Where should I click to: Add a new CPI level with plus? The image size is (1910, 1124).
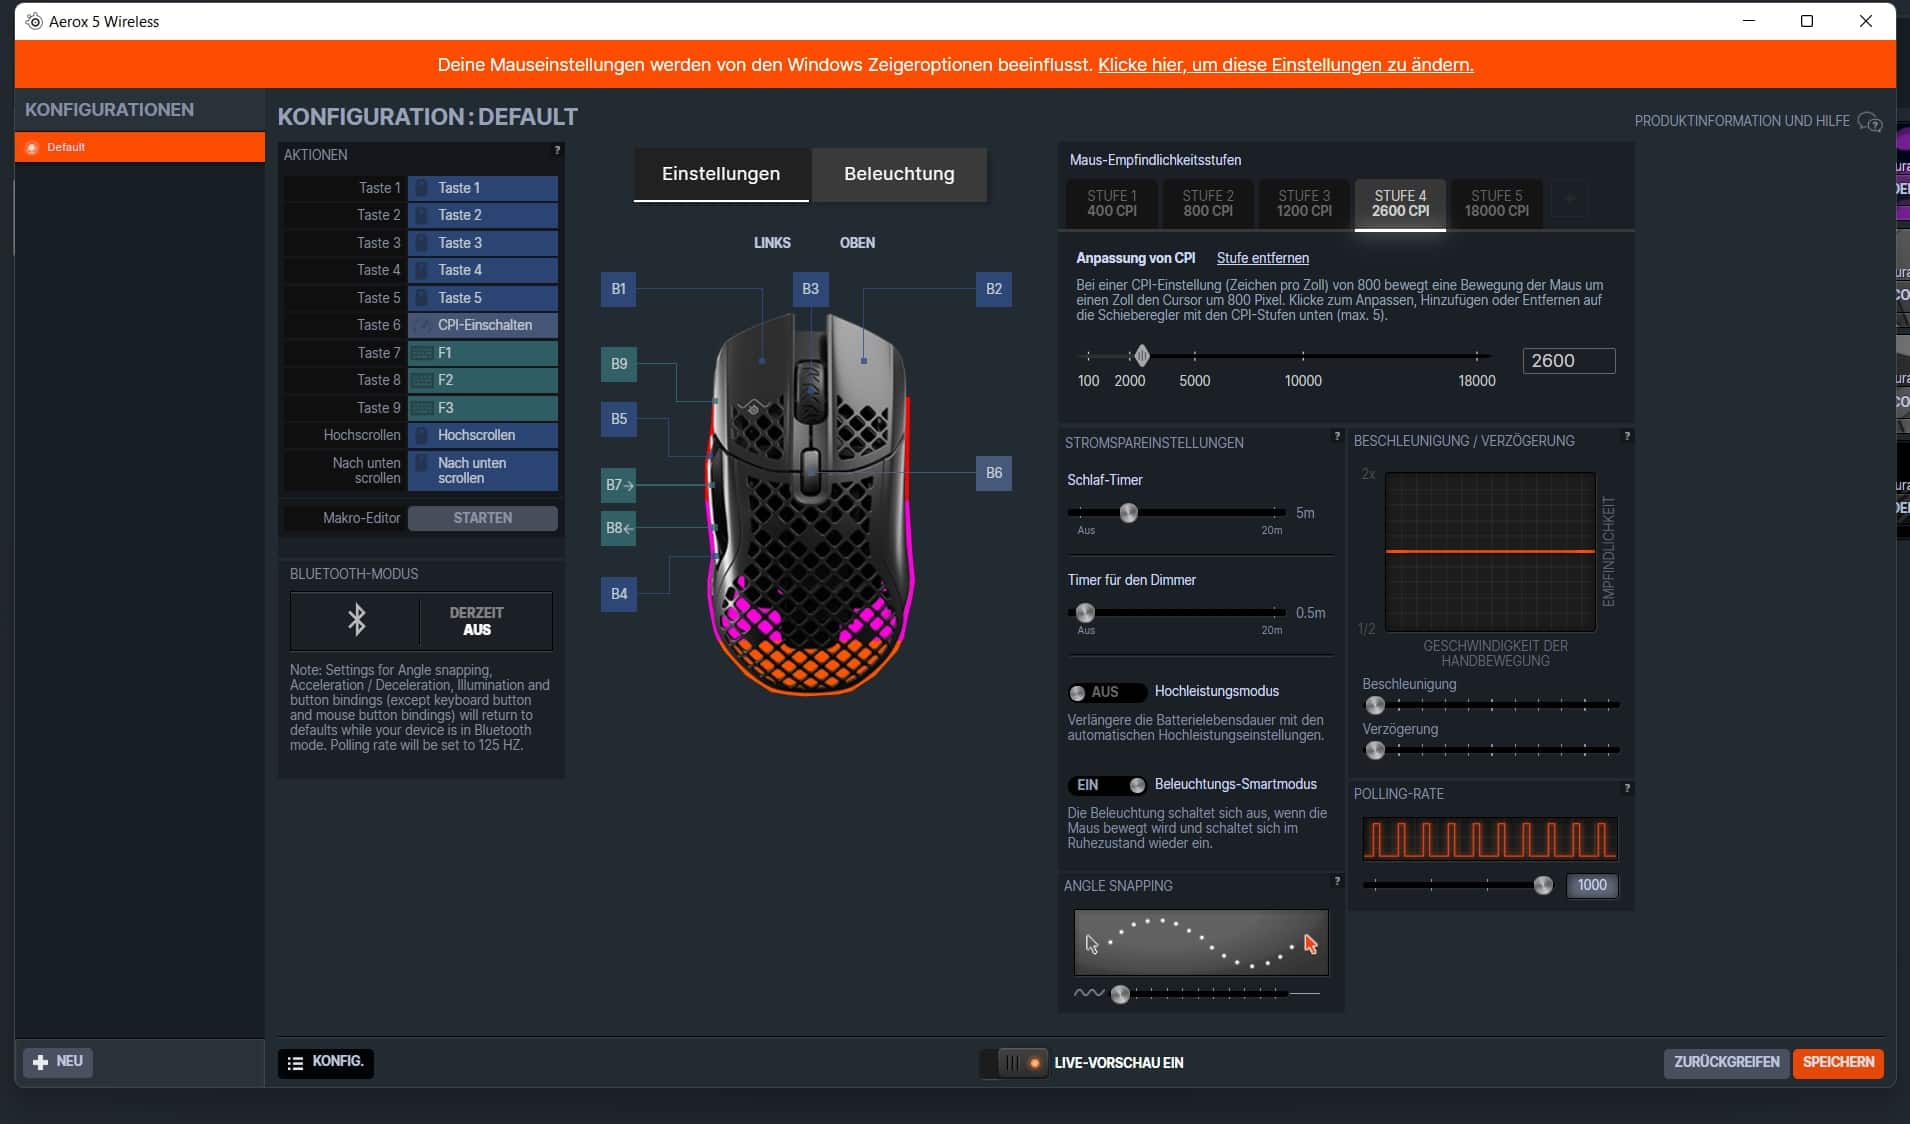click(x=1569, y=200)
